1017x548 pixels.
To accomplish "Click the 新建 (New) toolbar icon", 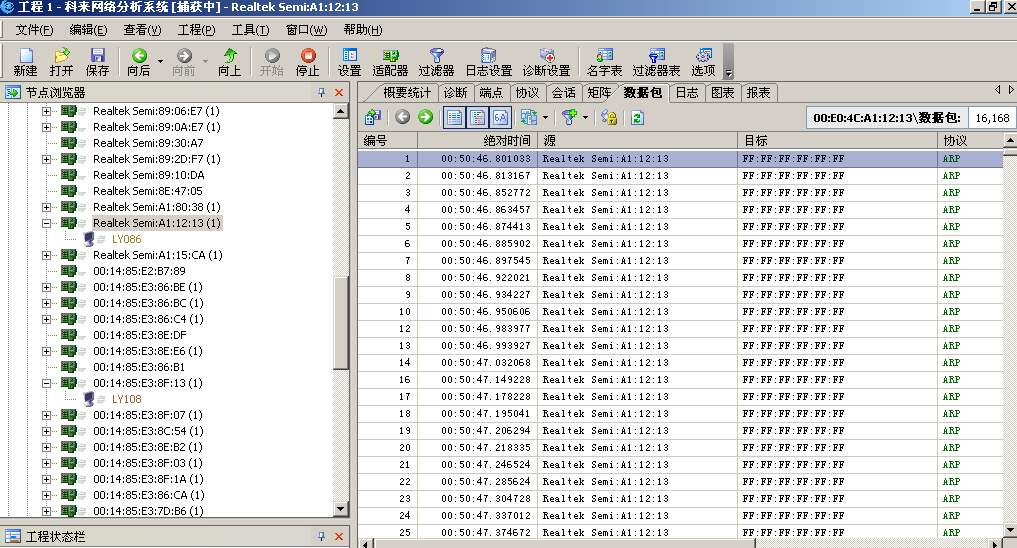I will (x=25, y=62).
